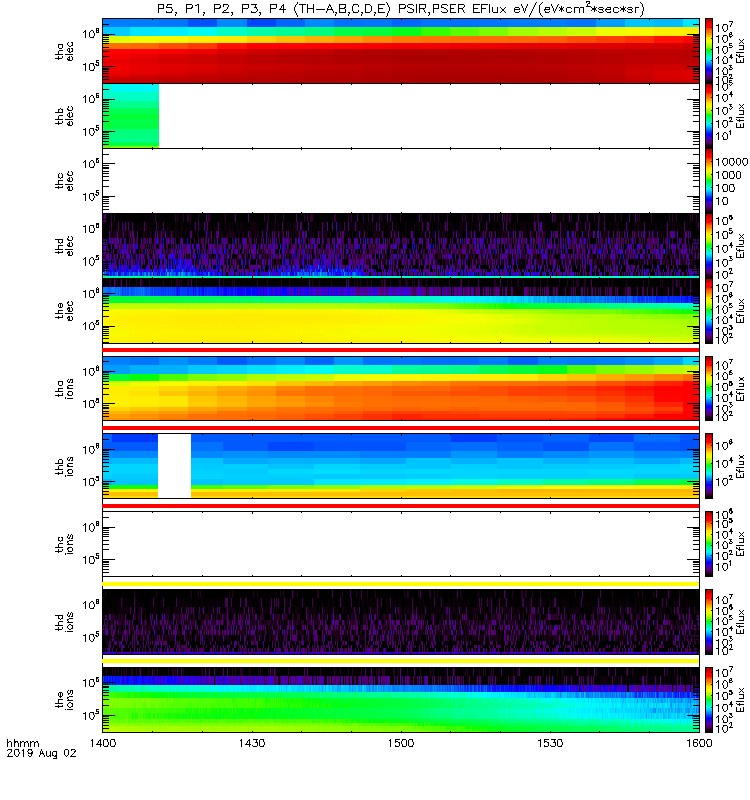The image size is (750, 800).
Task: Select the thb elec panel color bar
Action: coord(709,116)
